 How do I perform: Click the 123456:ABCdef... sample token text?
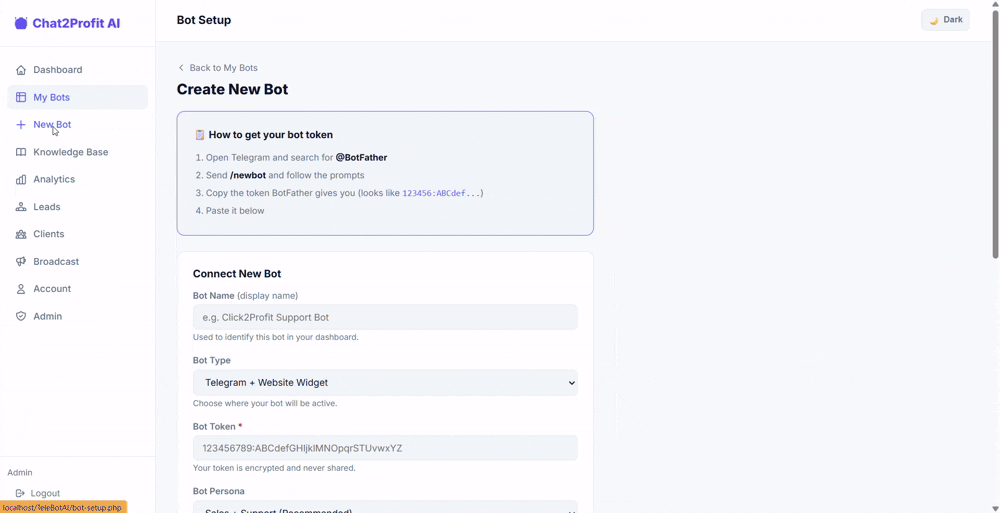(441, 193)
